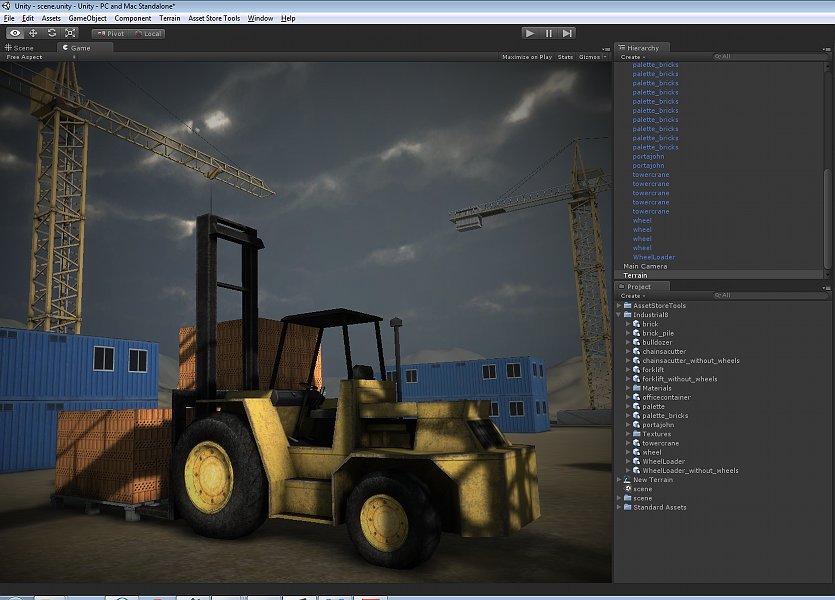This screenshot has width=835, height=600.
Task: Open the Asset Store Tools menu
Action: (214, 18)
